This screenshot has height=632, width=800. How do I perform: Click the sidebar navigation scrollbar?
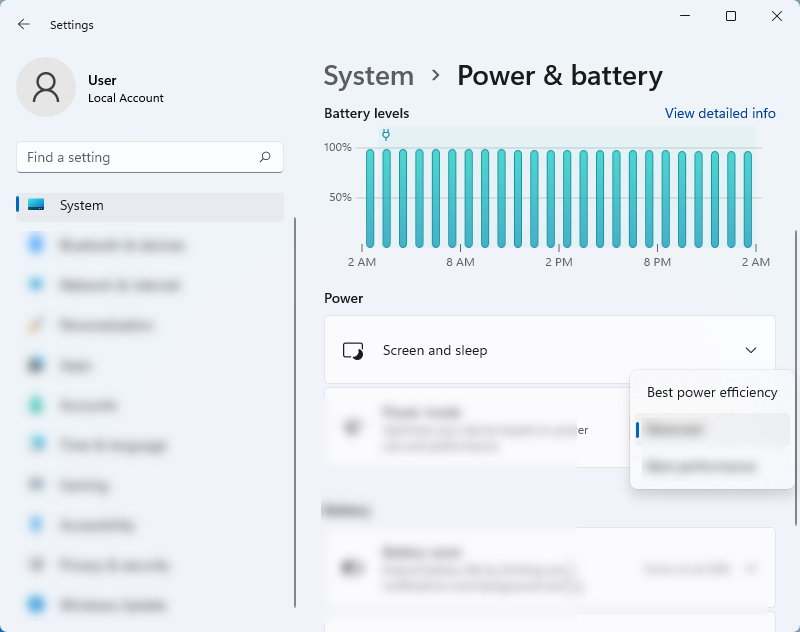pos(295,410)
